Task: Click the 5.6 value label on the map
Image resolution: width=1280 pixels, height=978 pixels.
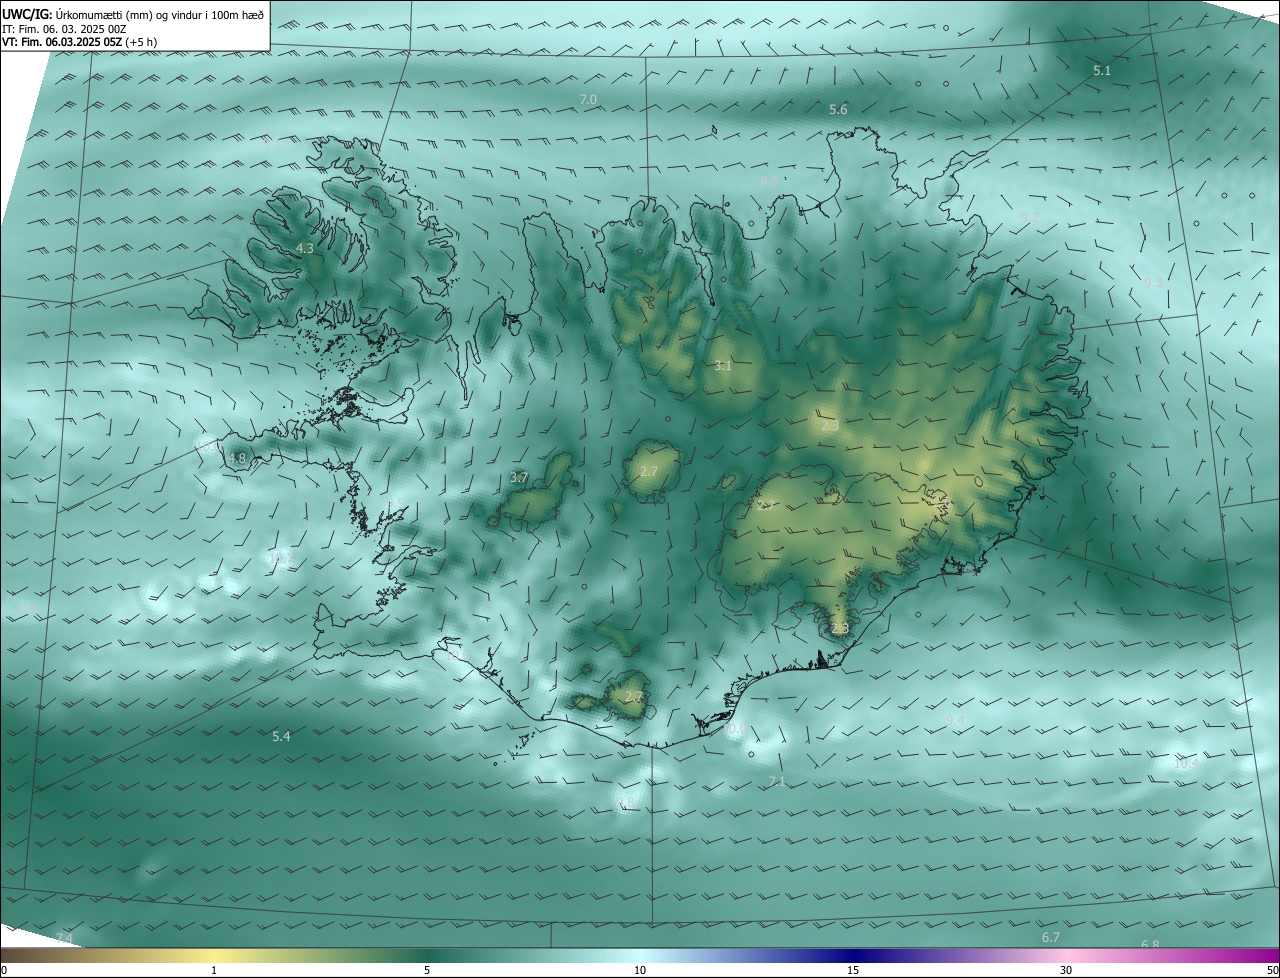Action: (x=838, y=110)
